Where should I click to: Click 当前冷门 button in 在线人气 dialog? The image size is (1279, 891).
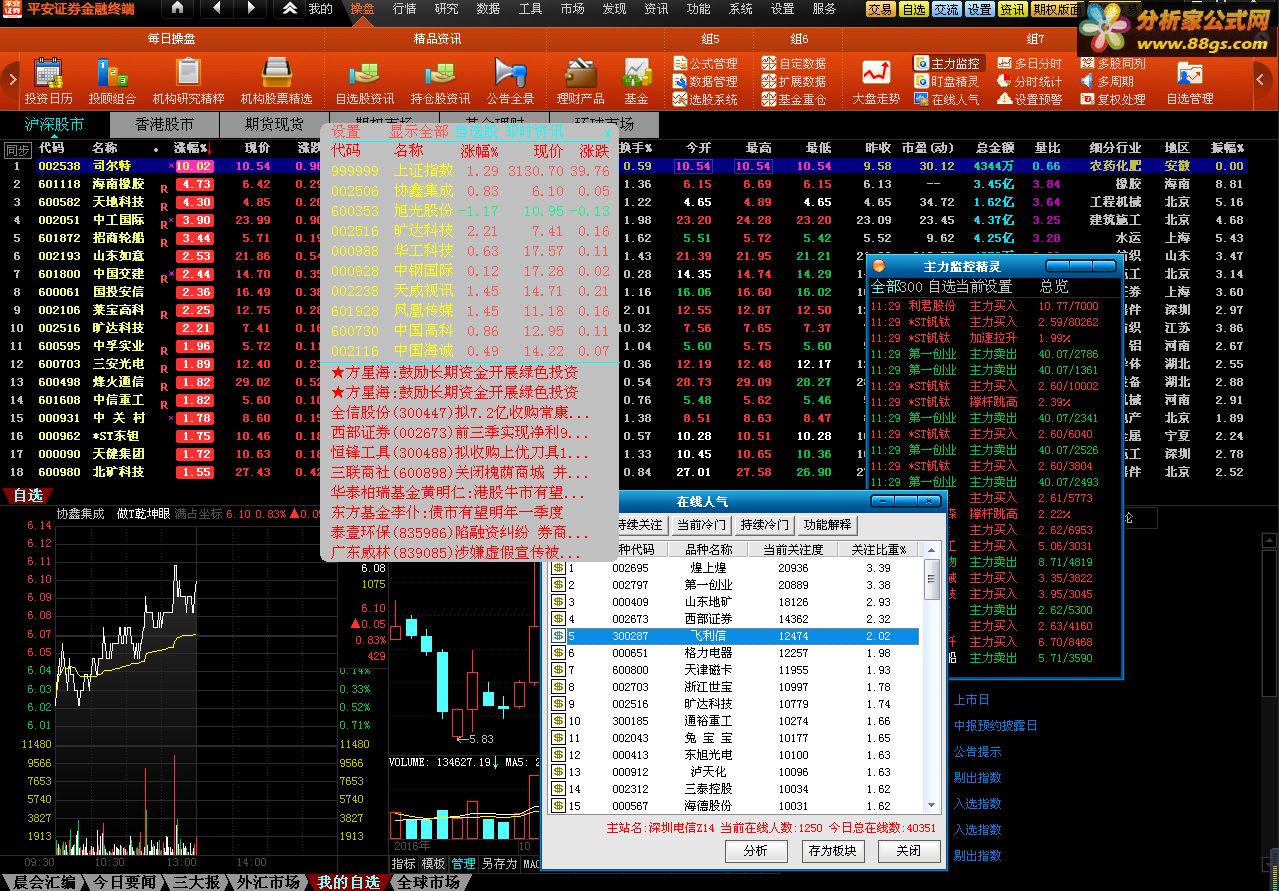coord(700,525)
